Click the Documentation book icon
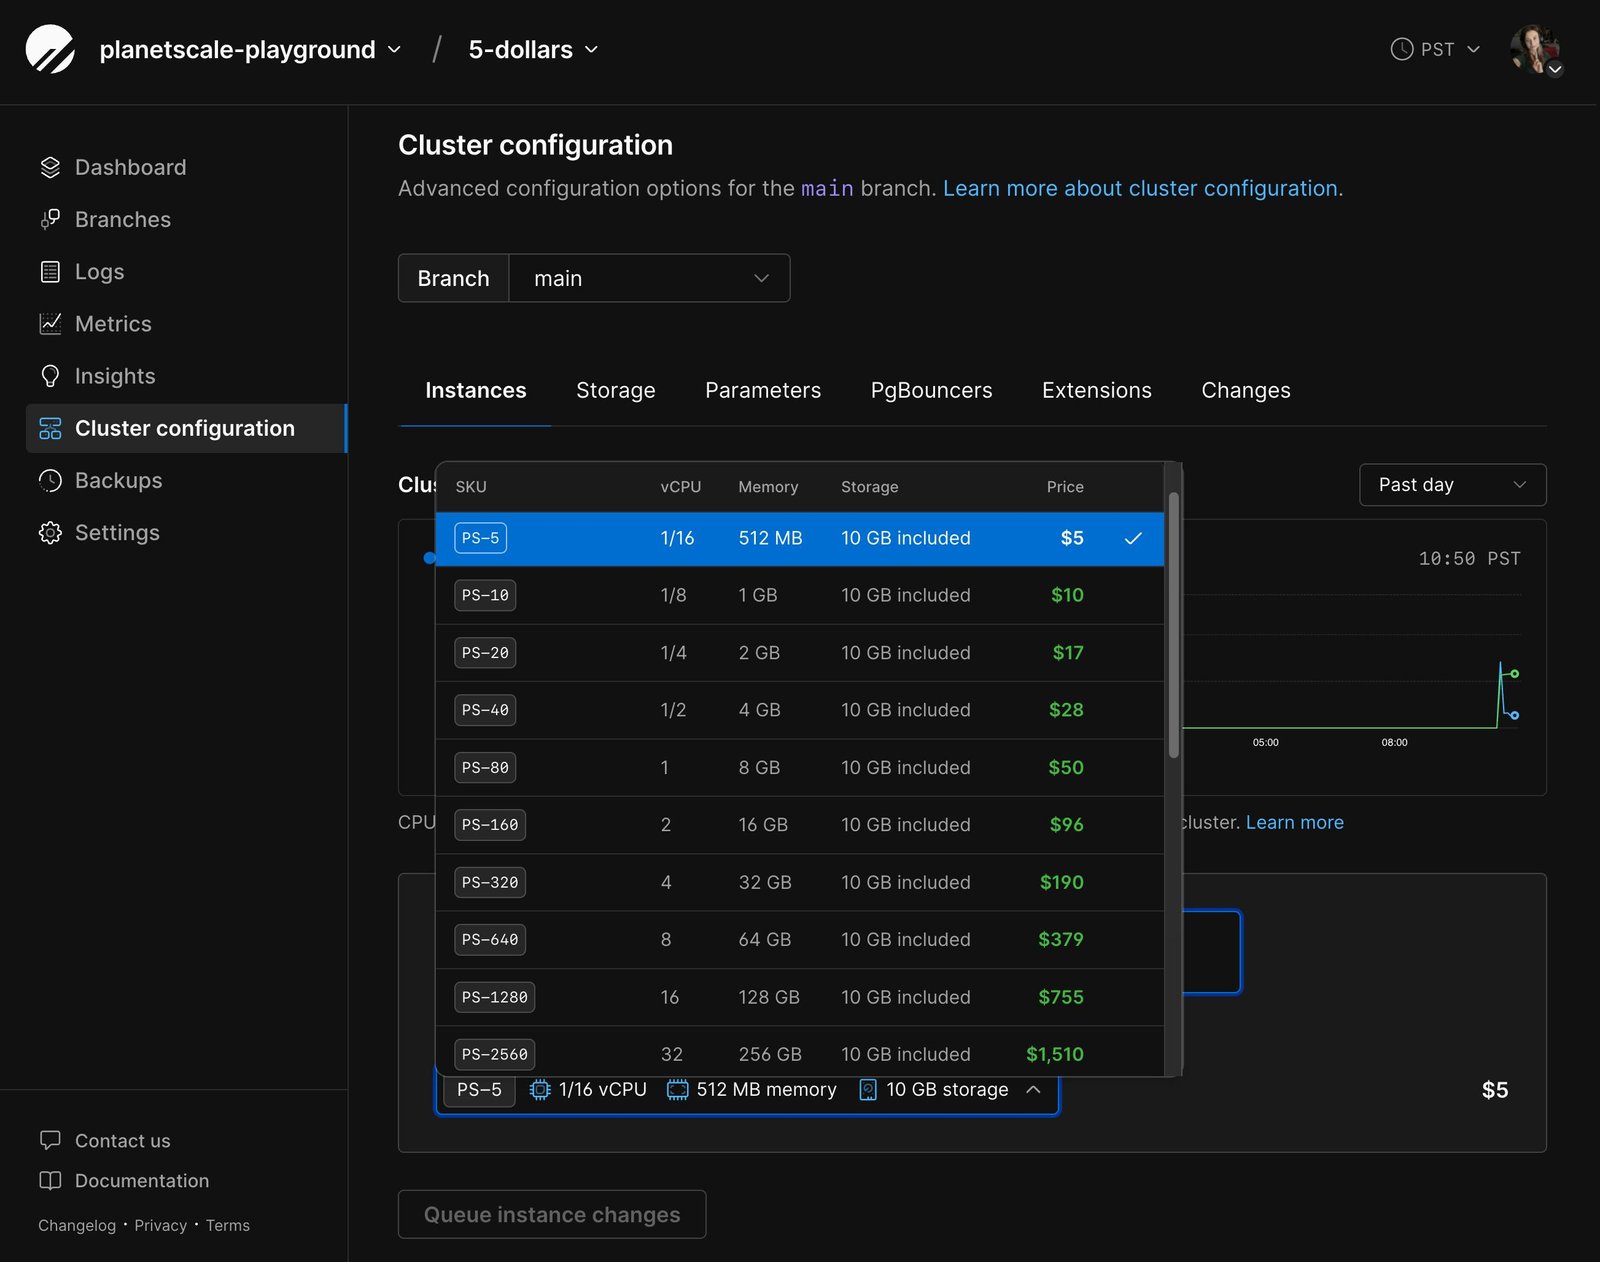 point(50,1181)
